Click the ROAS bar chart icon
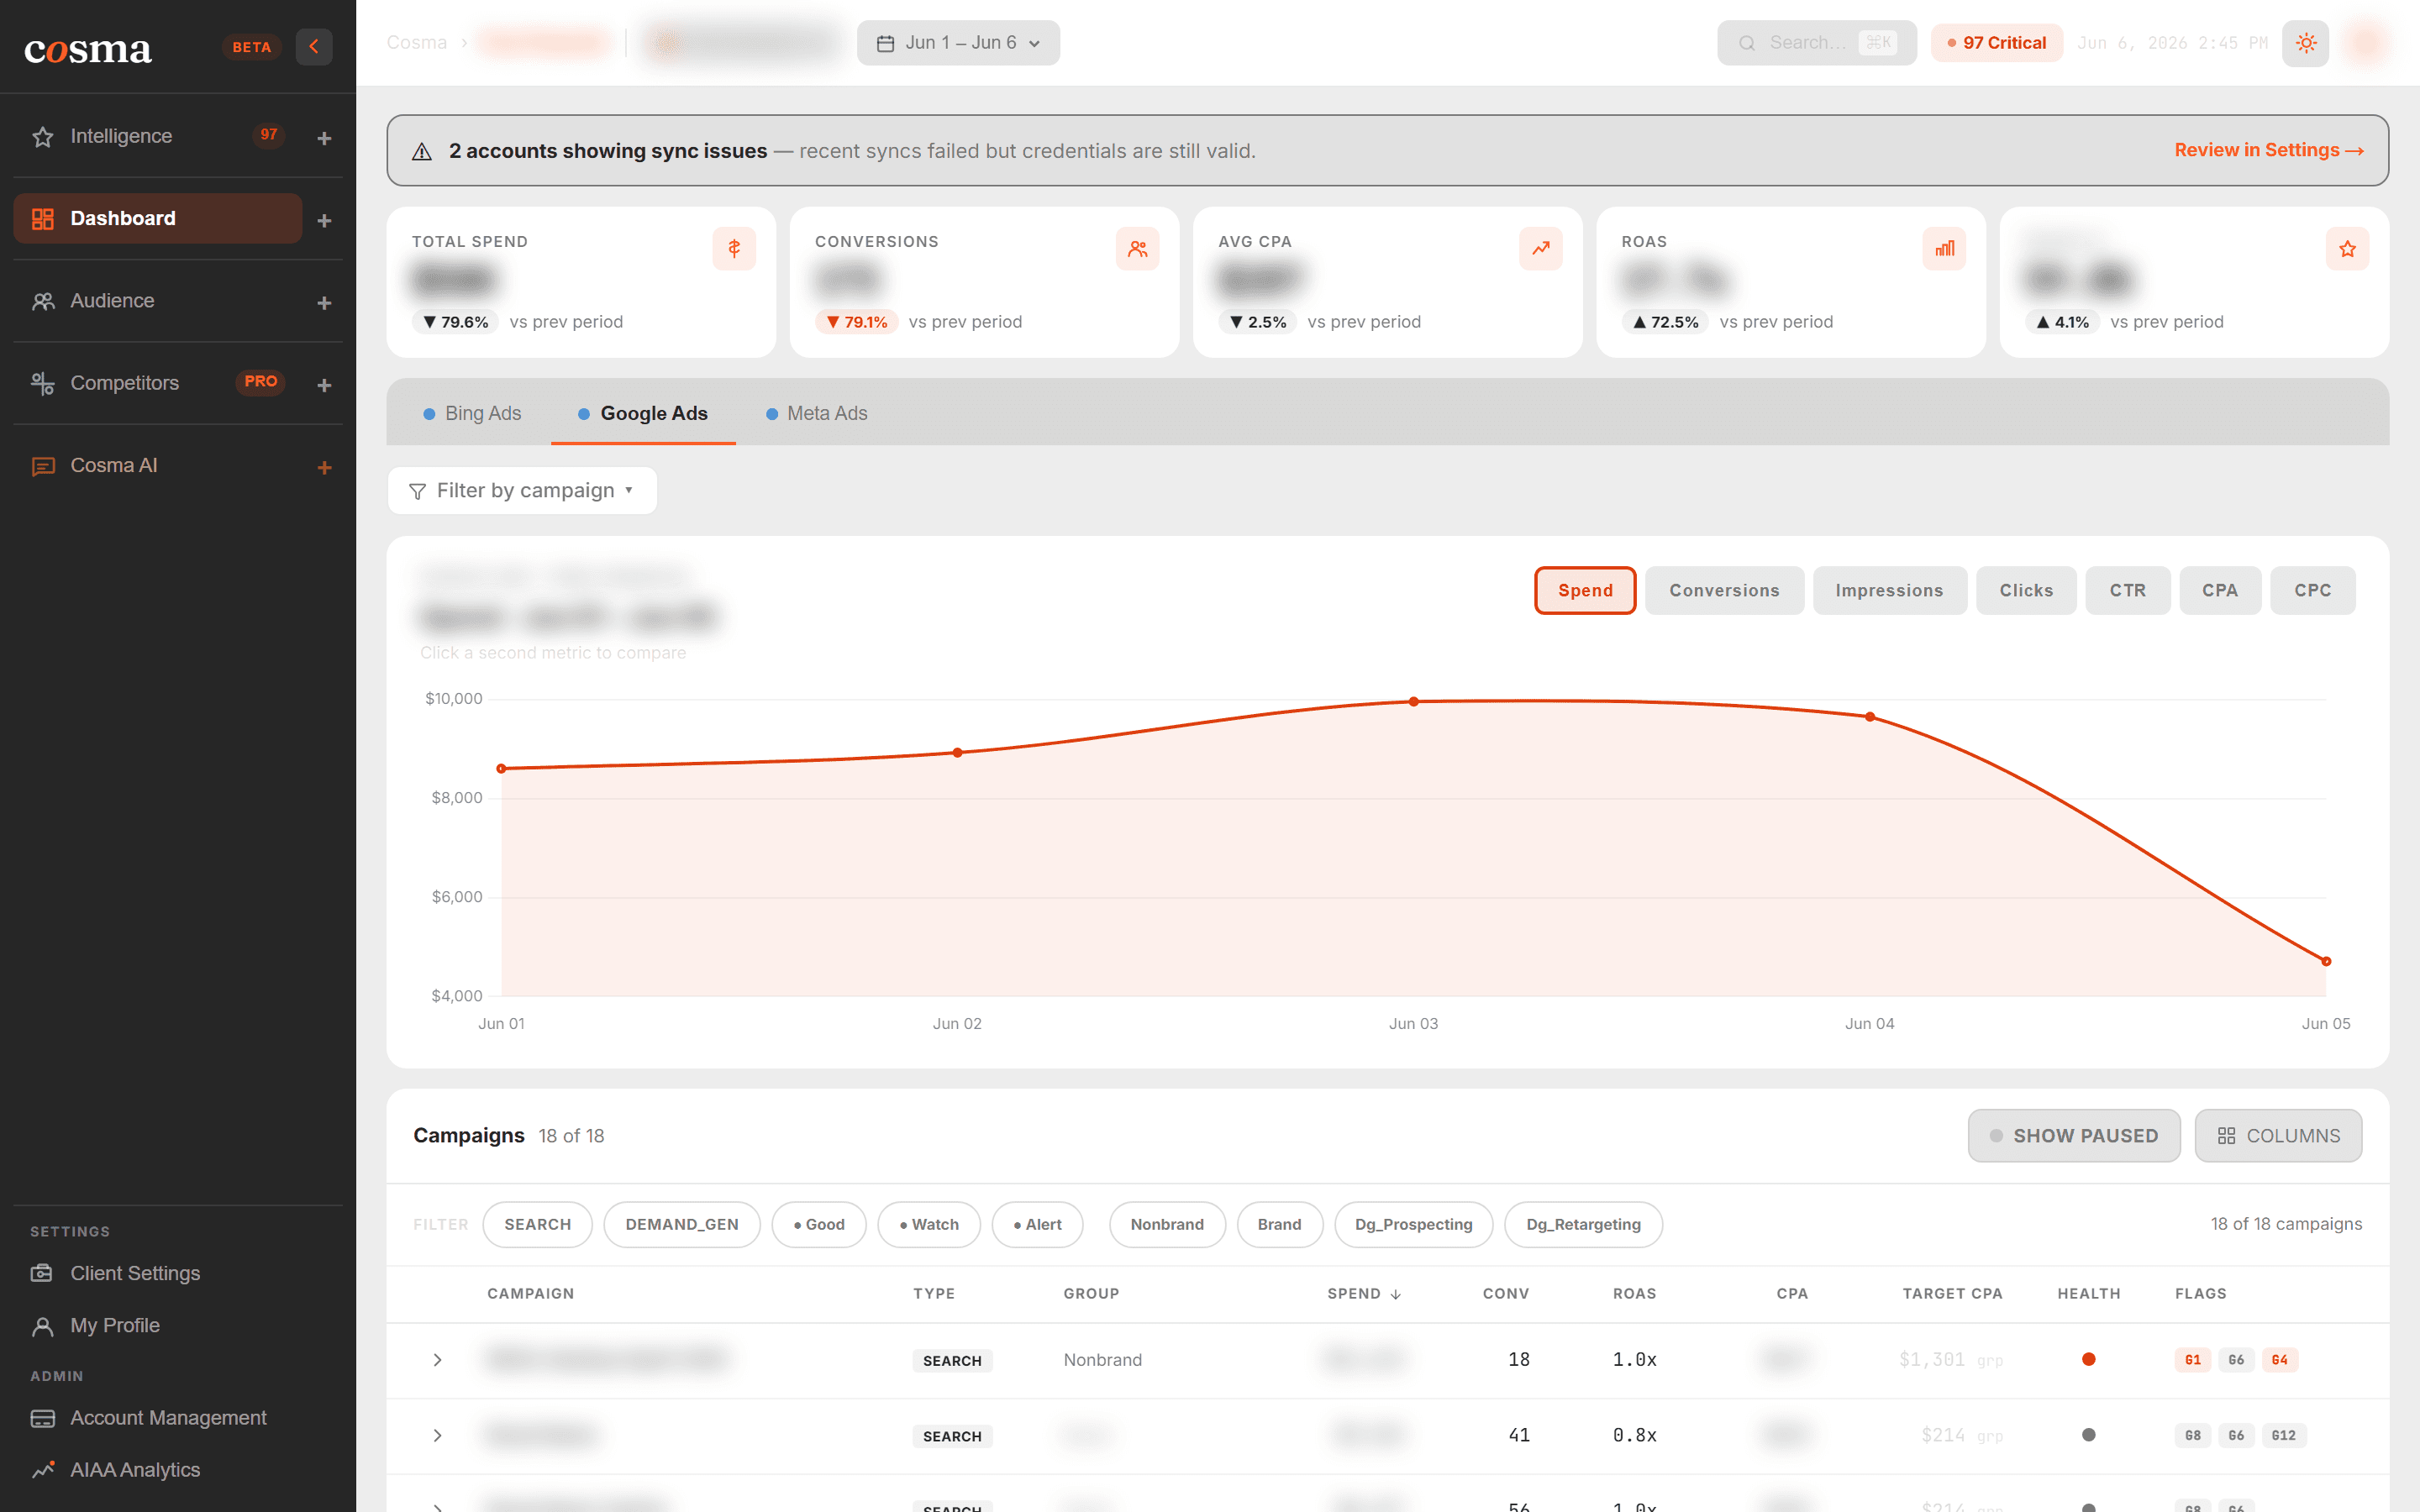The image size is (2420, 1512). 1944,248
